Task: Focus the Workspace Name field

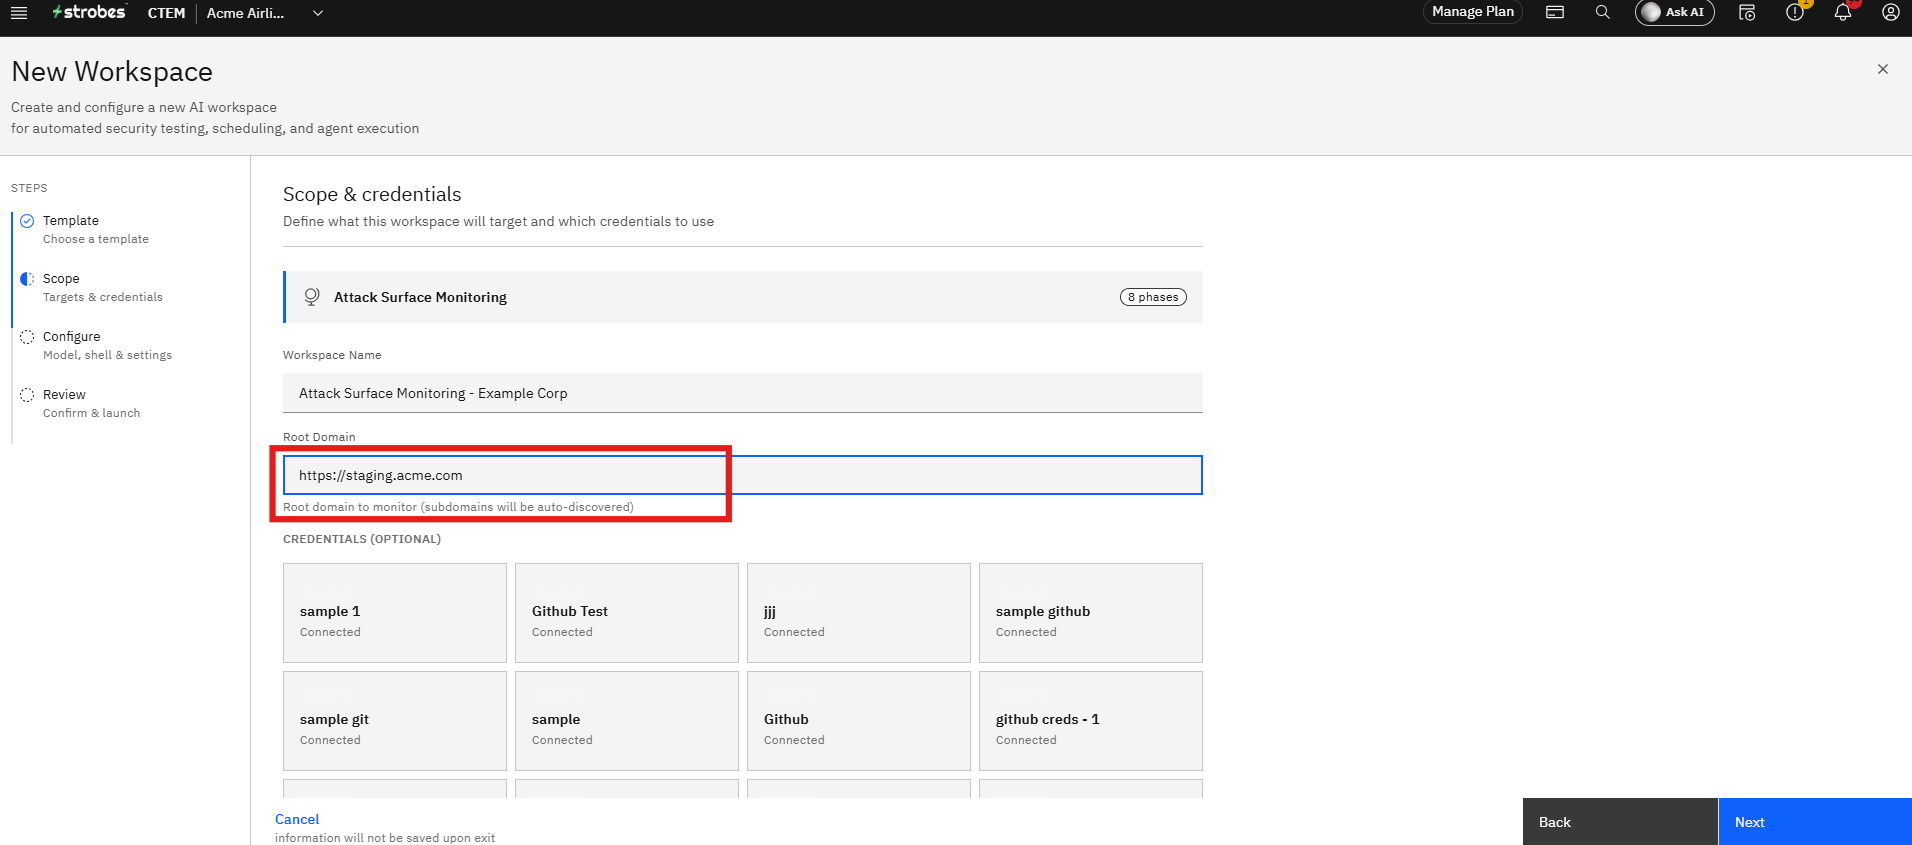Action: 743,393
